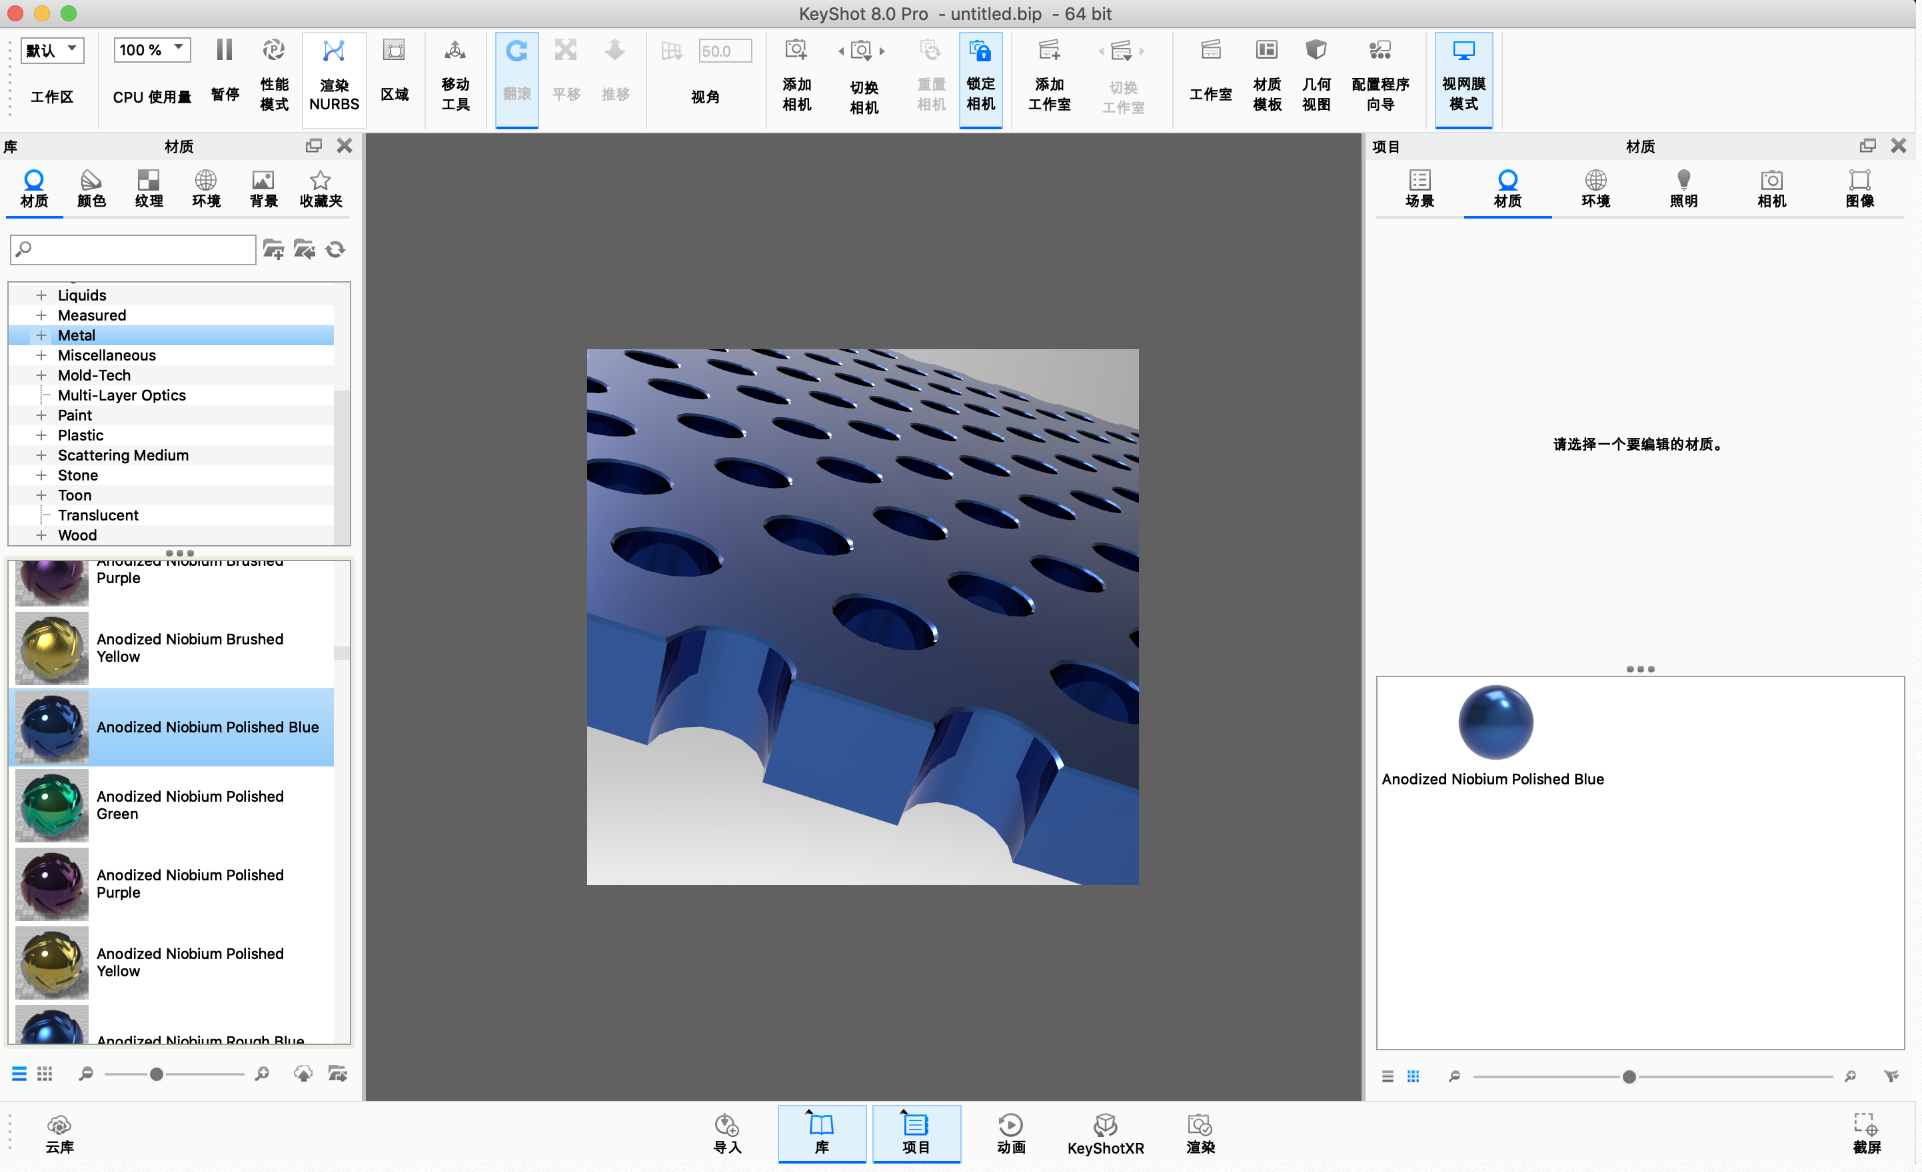Open the Cloud Library
This screenshot has width=1922, height=1172.
(x=59, y=1134)
